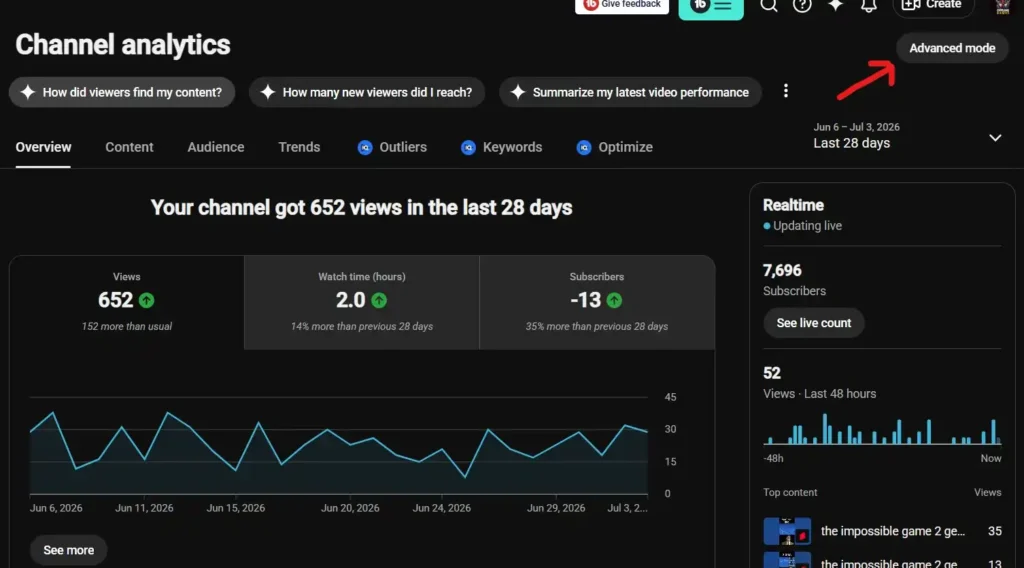Switch to Advanced mode
This screenshot has height=568, width=1024.
[952, 48]
